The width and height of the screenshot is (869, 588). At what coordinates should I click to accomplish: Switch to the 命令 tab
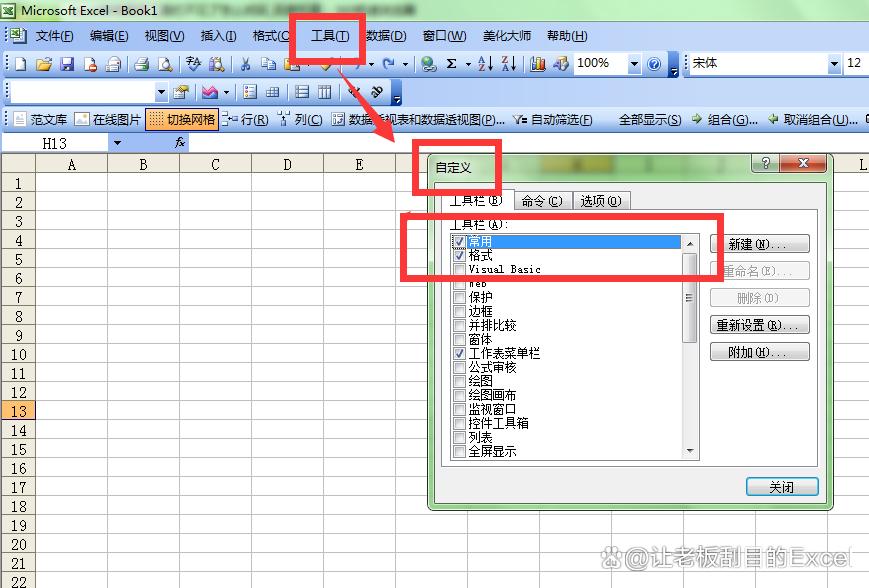(x=540, y=200)
